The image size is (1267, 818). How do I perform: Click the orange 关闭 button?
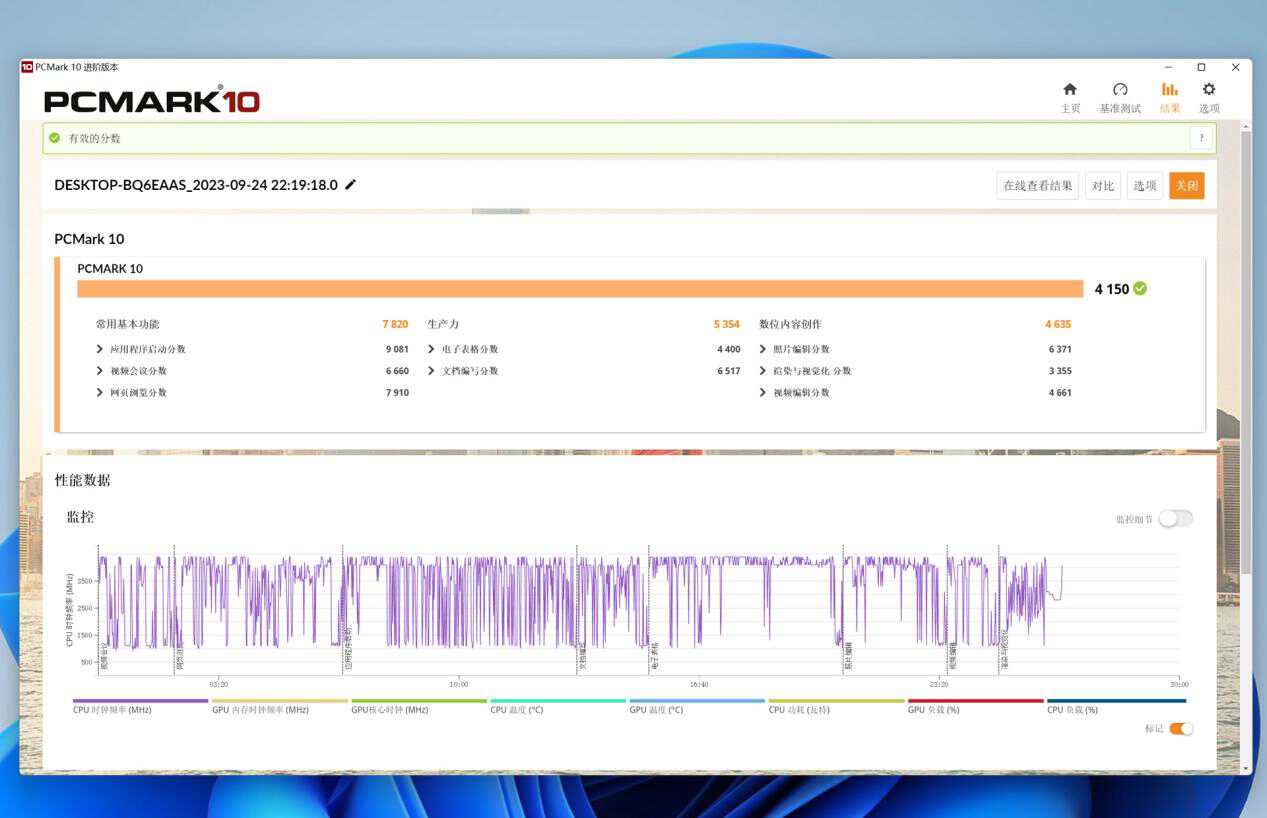[x=1187, y=185]
